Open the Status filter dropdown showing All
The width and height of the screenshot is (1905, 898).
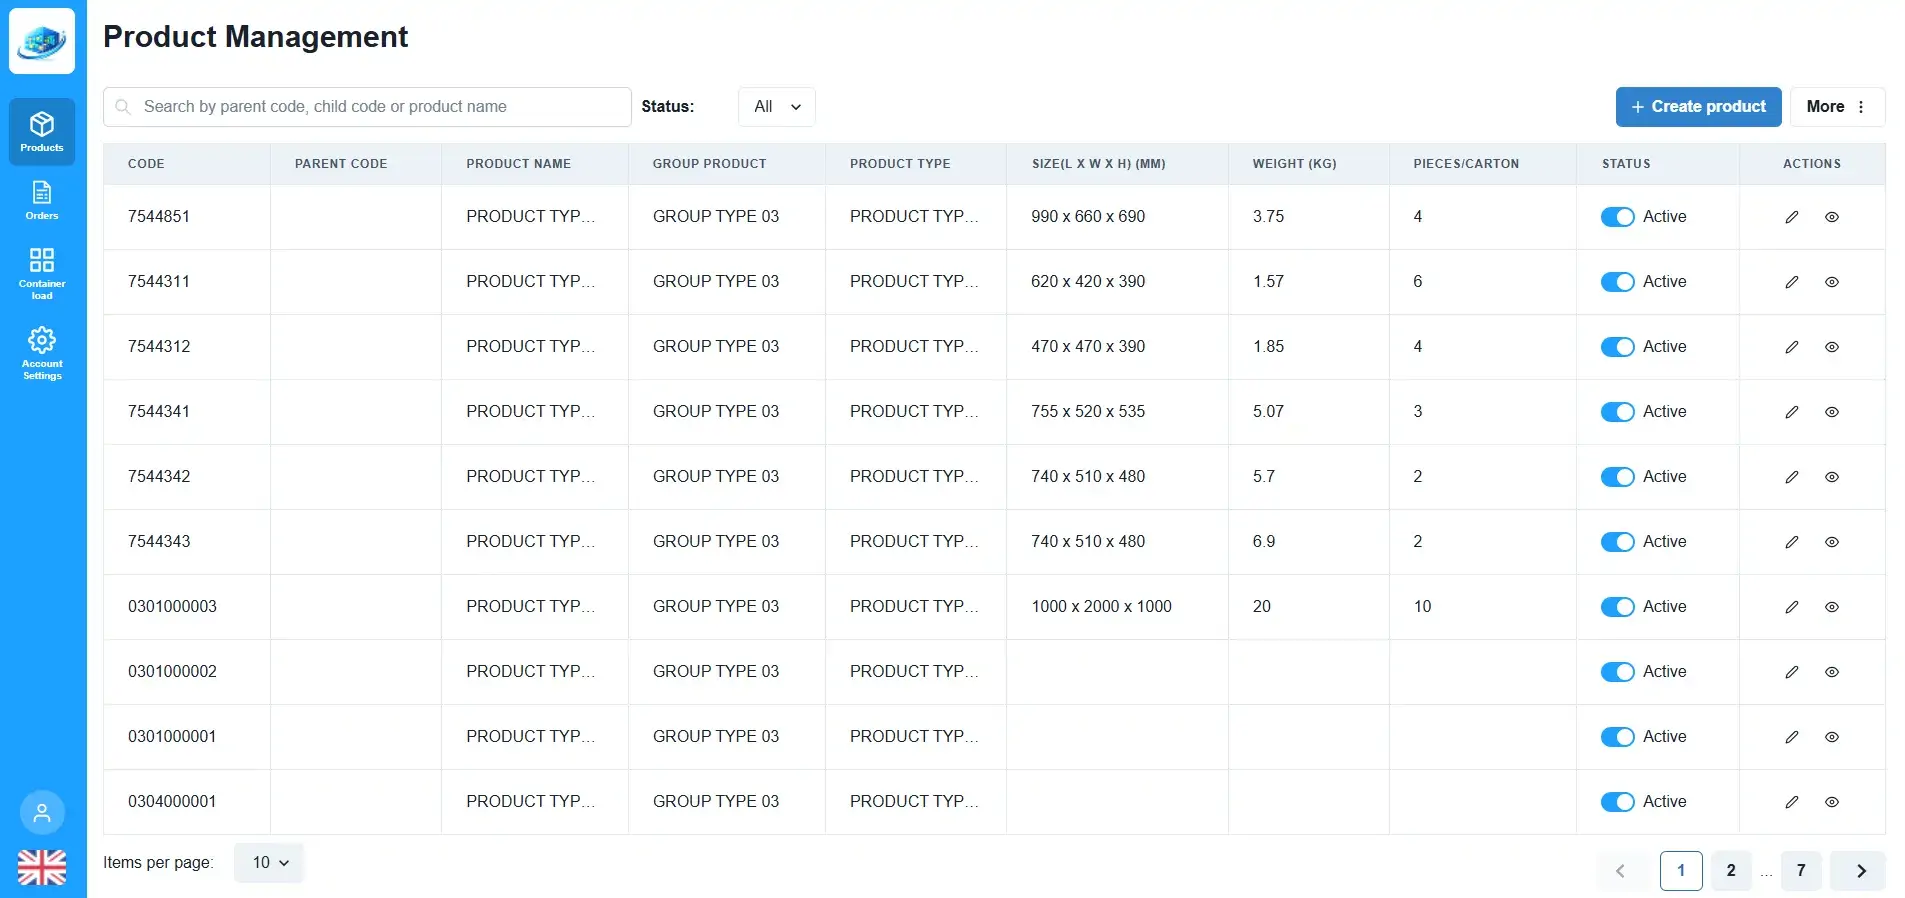point(777,107)
